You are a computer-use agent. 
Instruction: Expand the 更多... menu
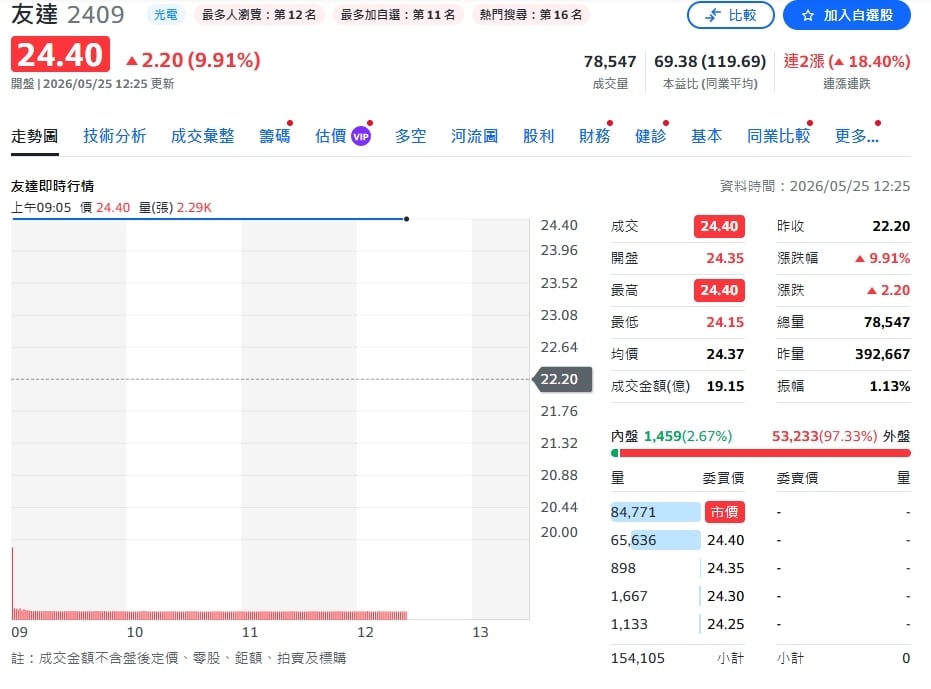pyautogui.click(x=857, y=136)
